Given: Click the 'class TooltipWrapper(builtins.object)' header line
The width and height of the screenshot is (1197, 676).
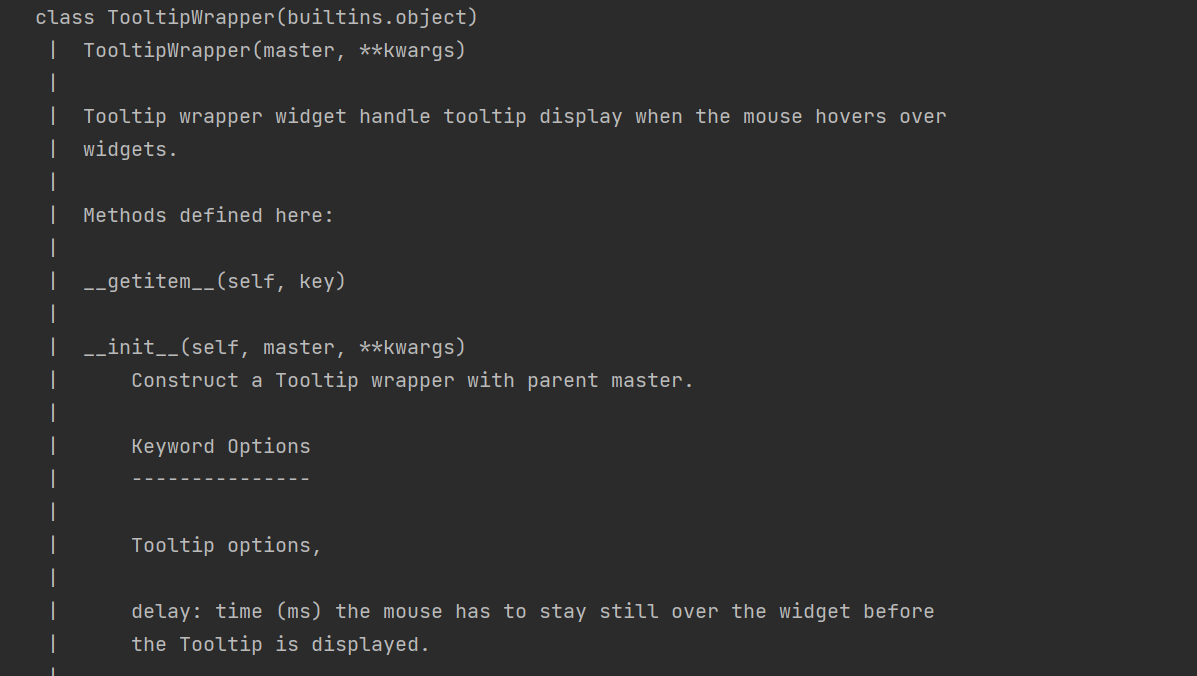Looking at the screenshot, I should pyautogui.click(x=256, y=18).
